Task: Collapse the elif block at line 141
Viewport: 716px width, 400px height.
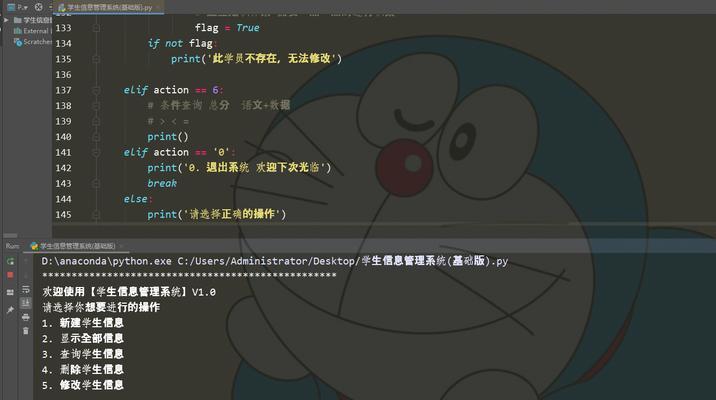Action: tap(96, 152)
